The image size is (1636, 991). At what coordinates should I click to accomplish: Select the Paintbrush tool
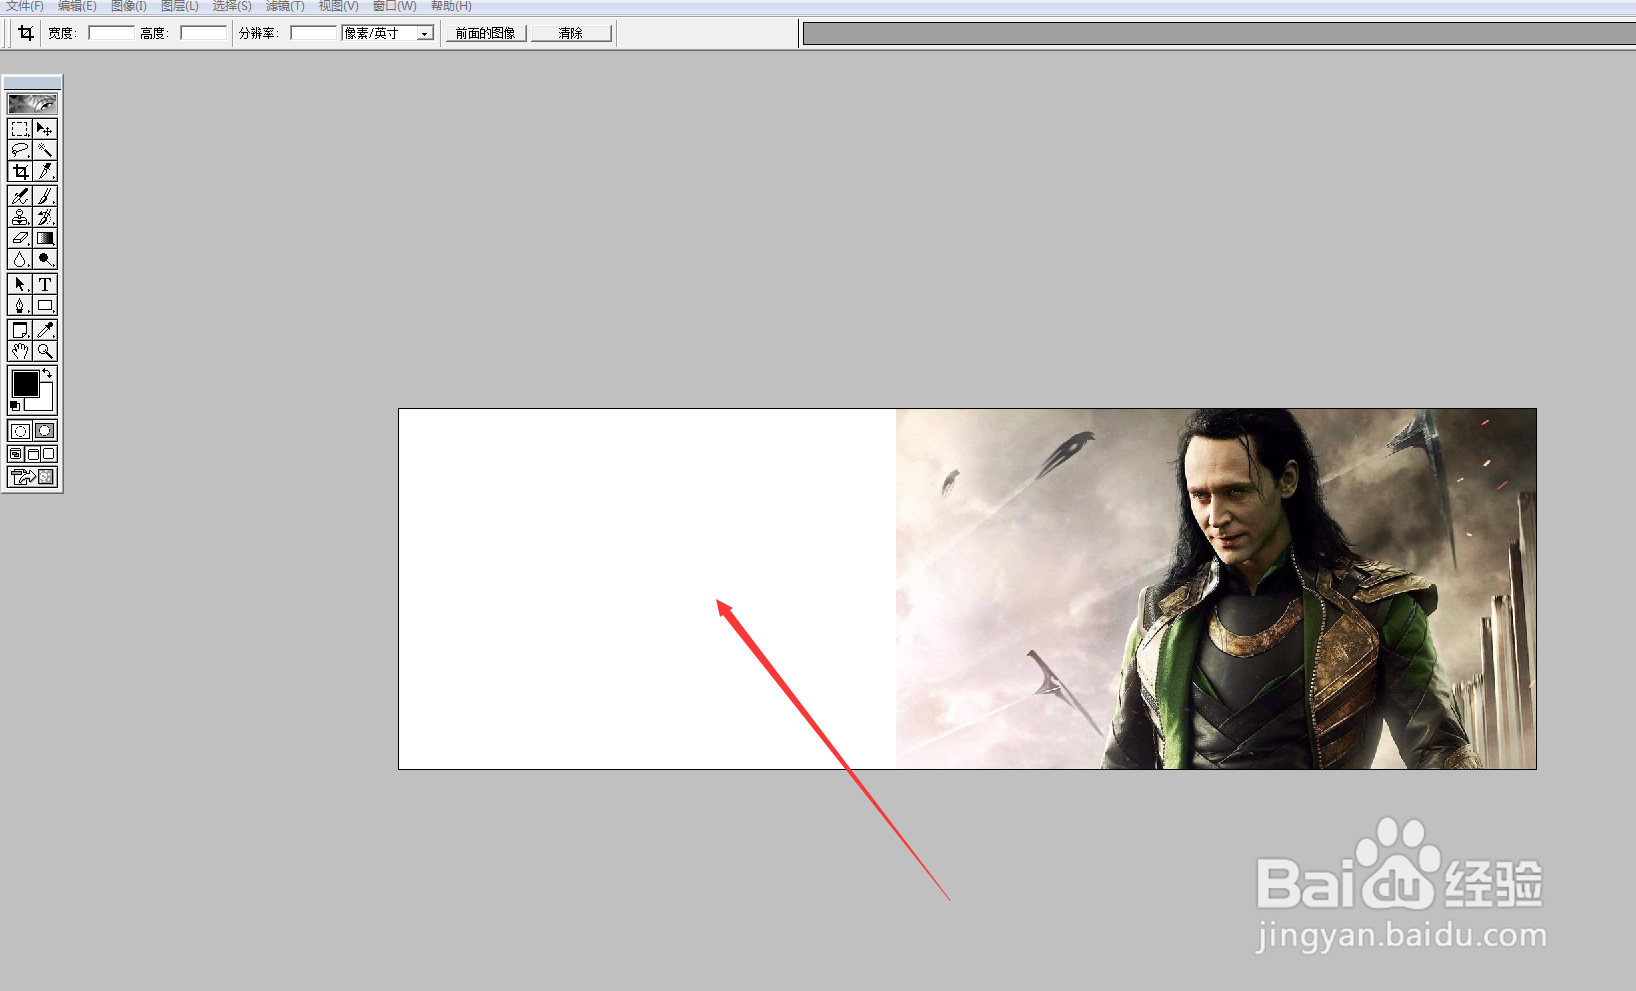click(45, 196)
